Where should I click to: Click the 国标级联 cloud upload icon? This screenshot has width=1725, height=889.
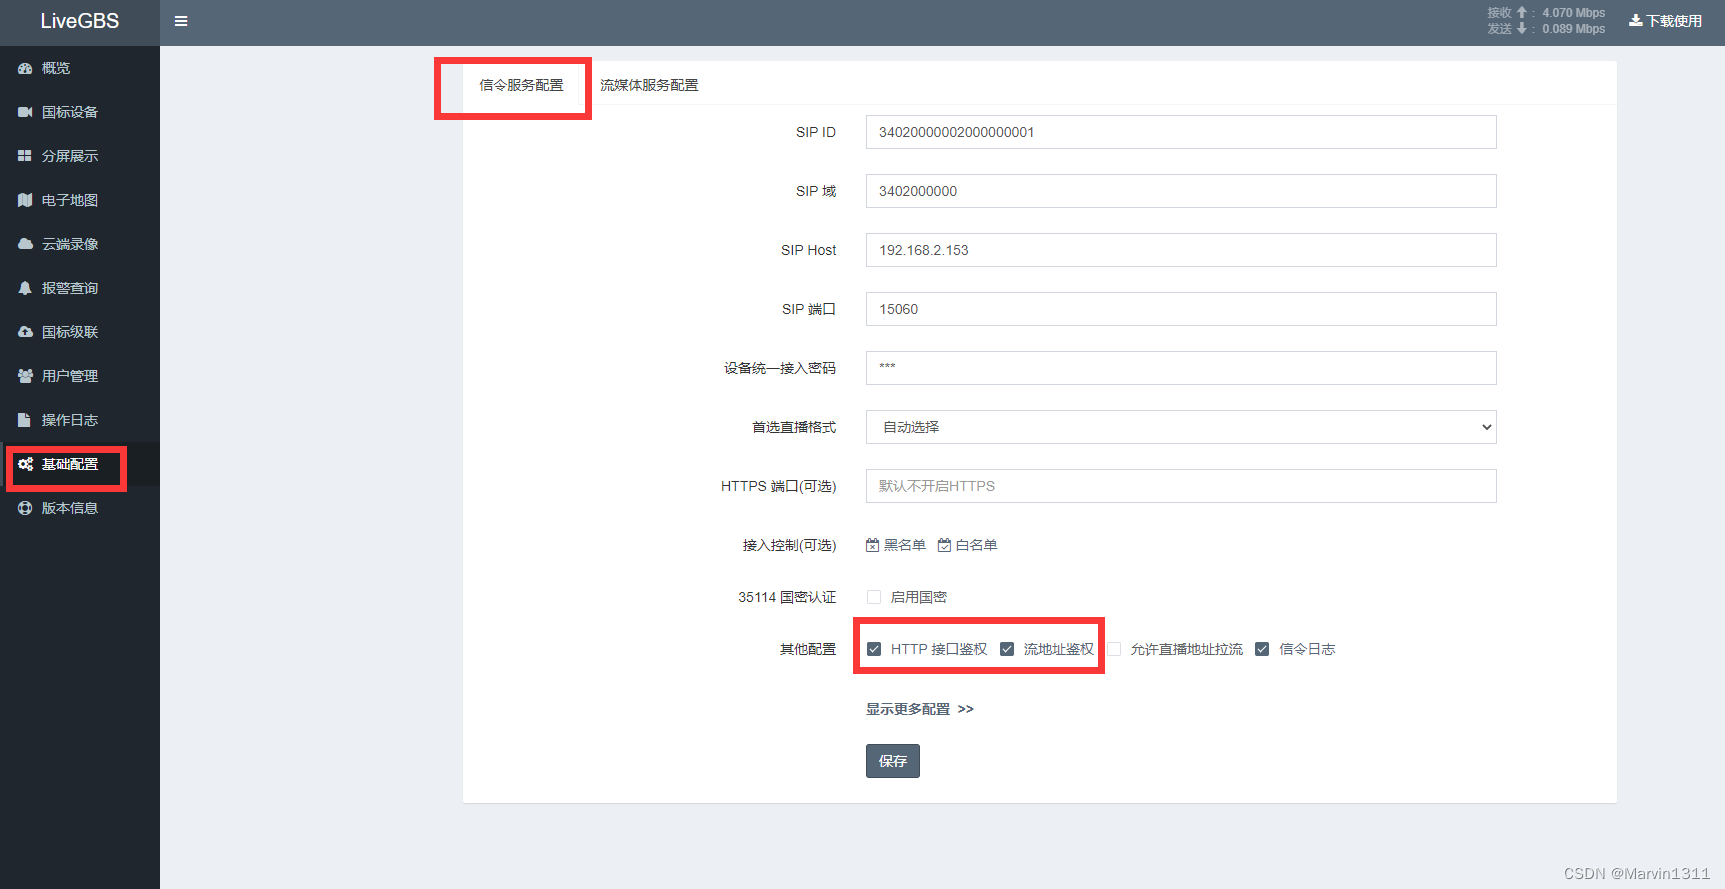click(x=25, y=332)
